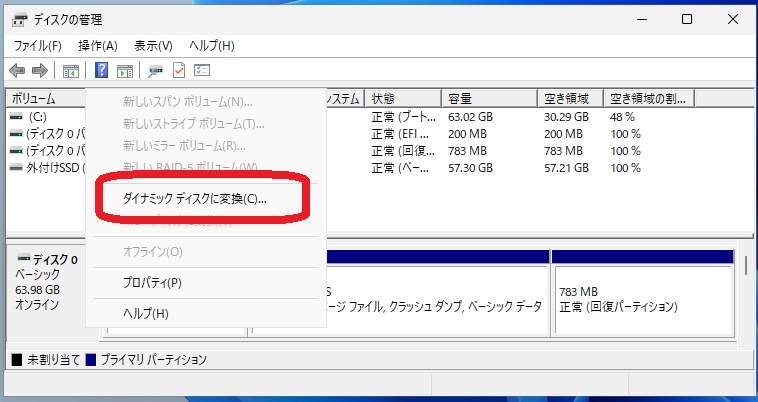Click the drive icon beside 外付けSSD
758x402 pixels.
(16, 168)
